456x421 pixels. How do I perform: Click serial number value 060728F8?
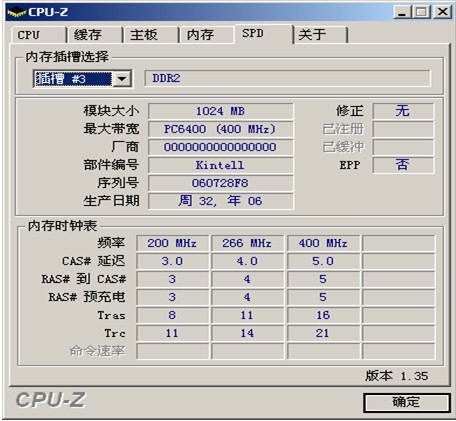click(221, 183)
